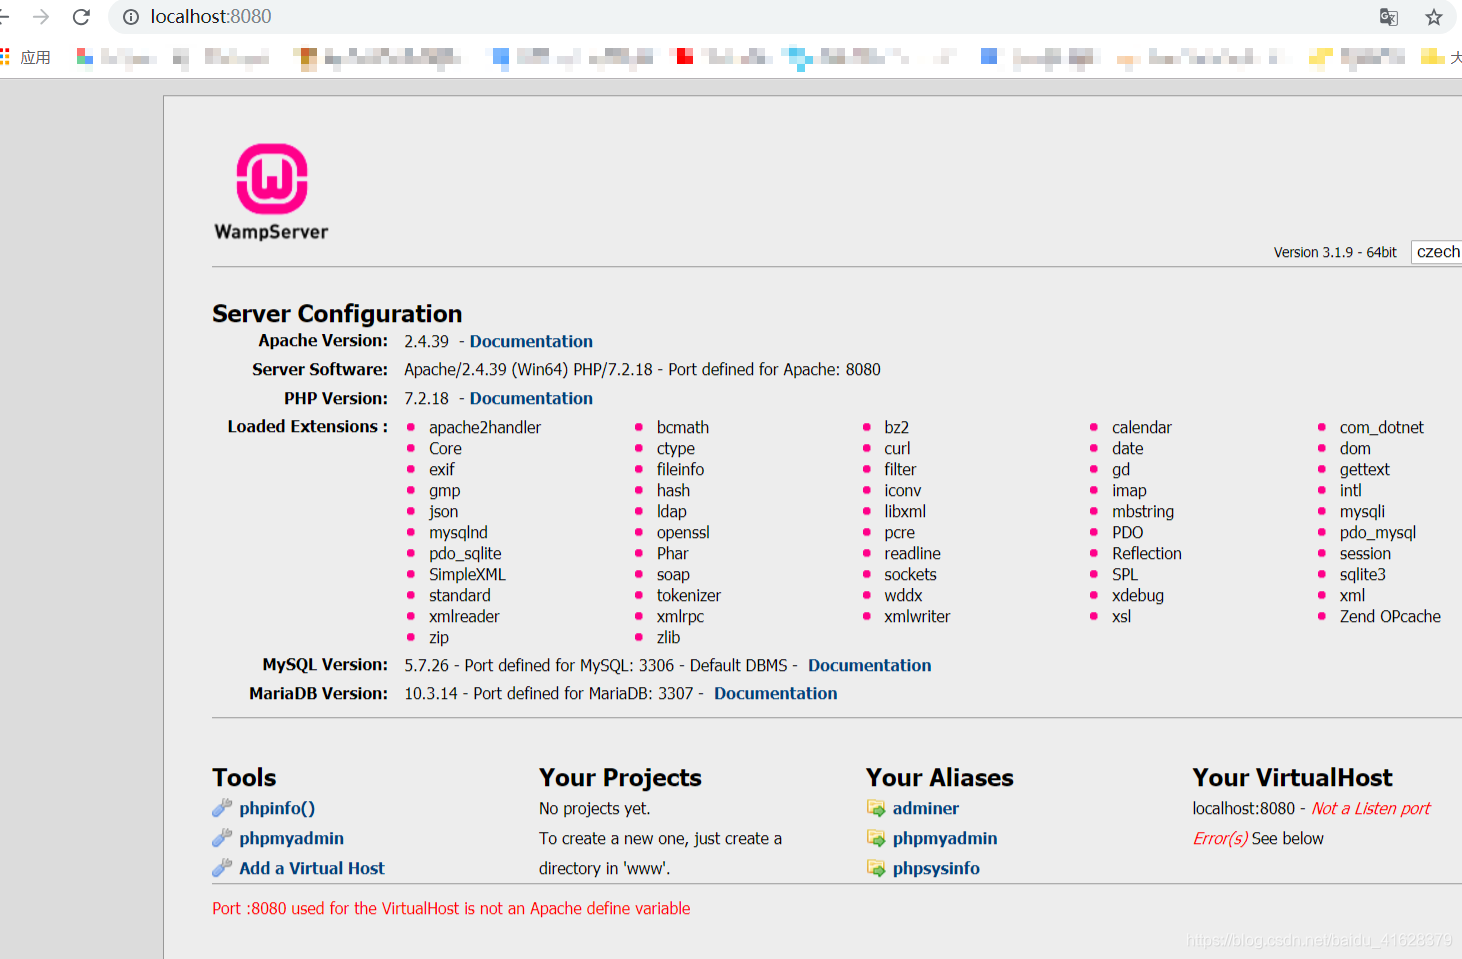Click the 'Version 3.1.9 - 64bit' text

pyautogui.click(x=1335, y=252)
